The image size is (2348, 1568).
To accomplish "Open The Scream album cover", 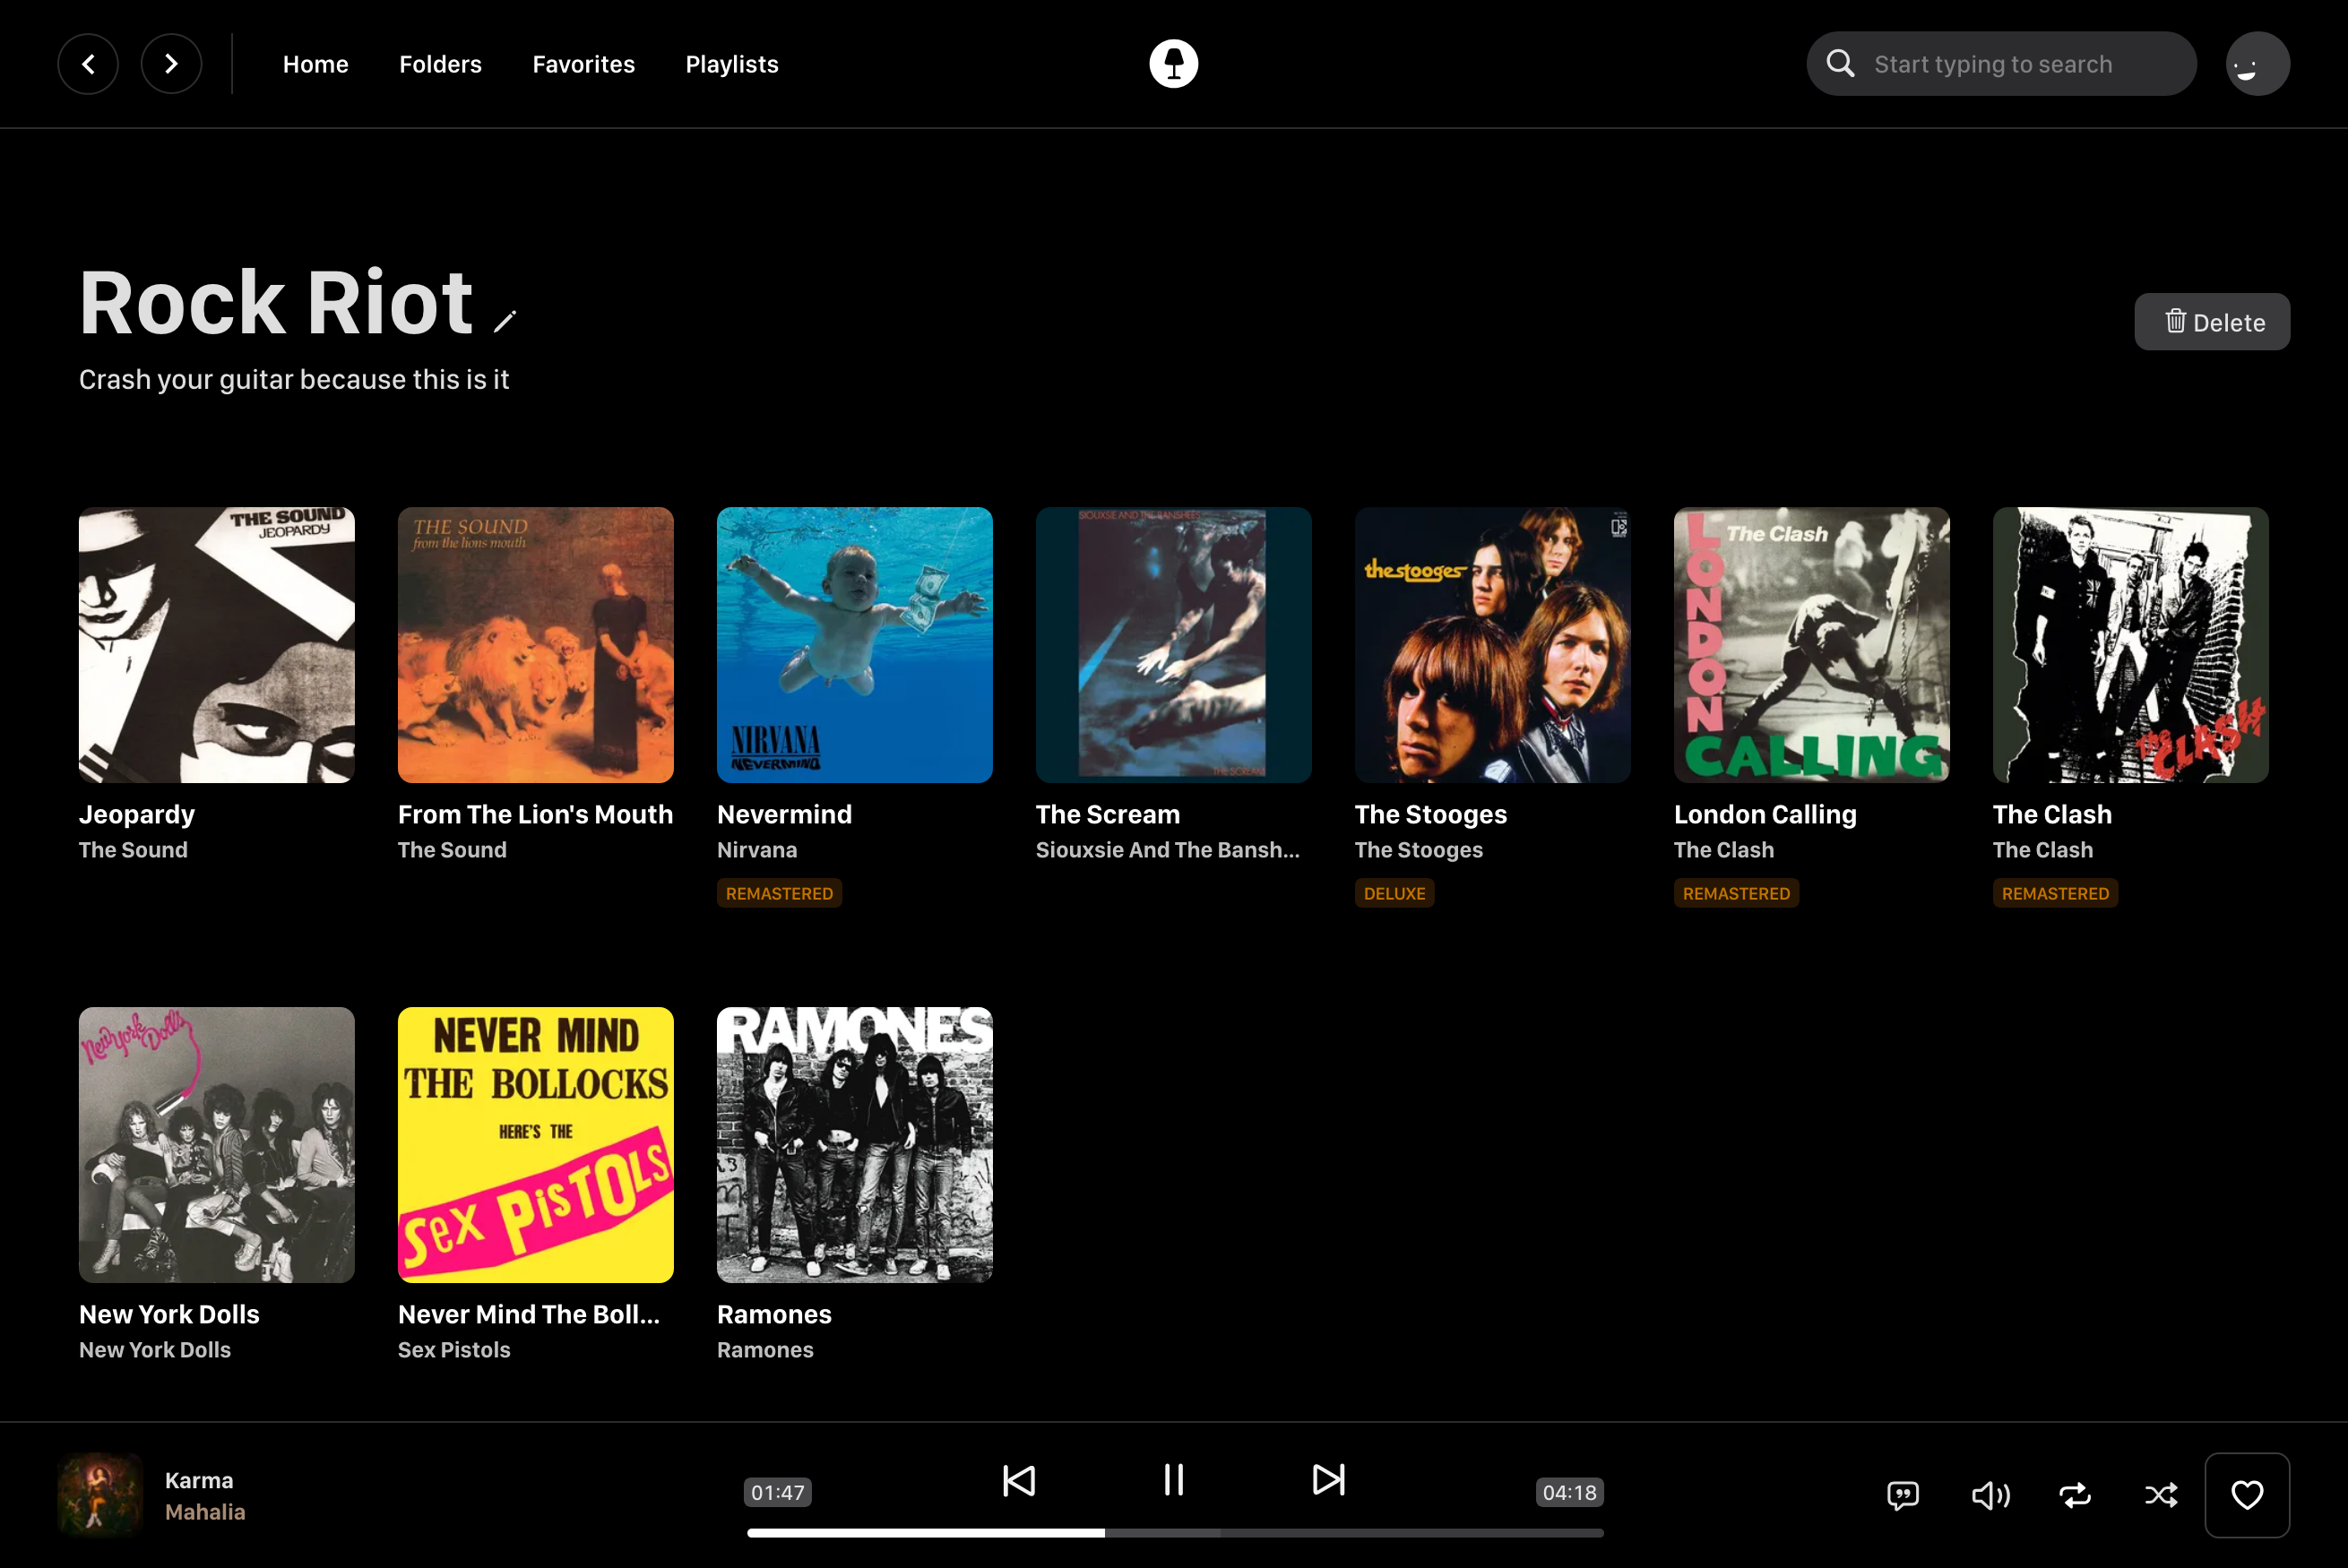I will (1174, 645).
